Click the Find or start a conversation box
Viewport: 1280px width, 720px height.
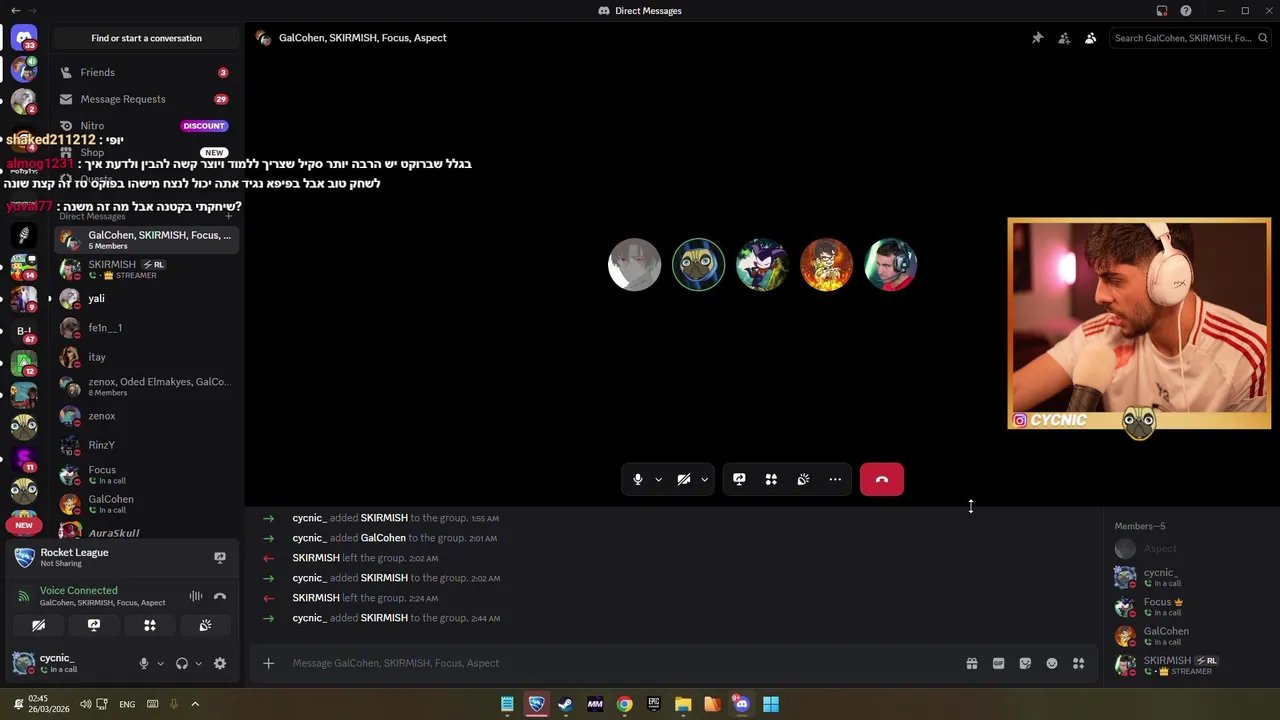coord(147,38)
